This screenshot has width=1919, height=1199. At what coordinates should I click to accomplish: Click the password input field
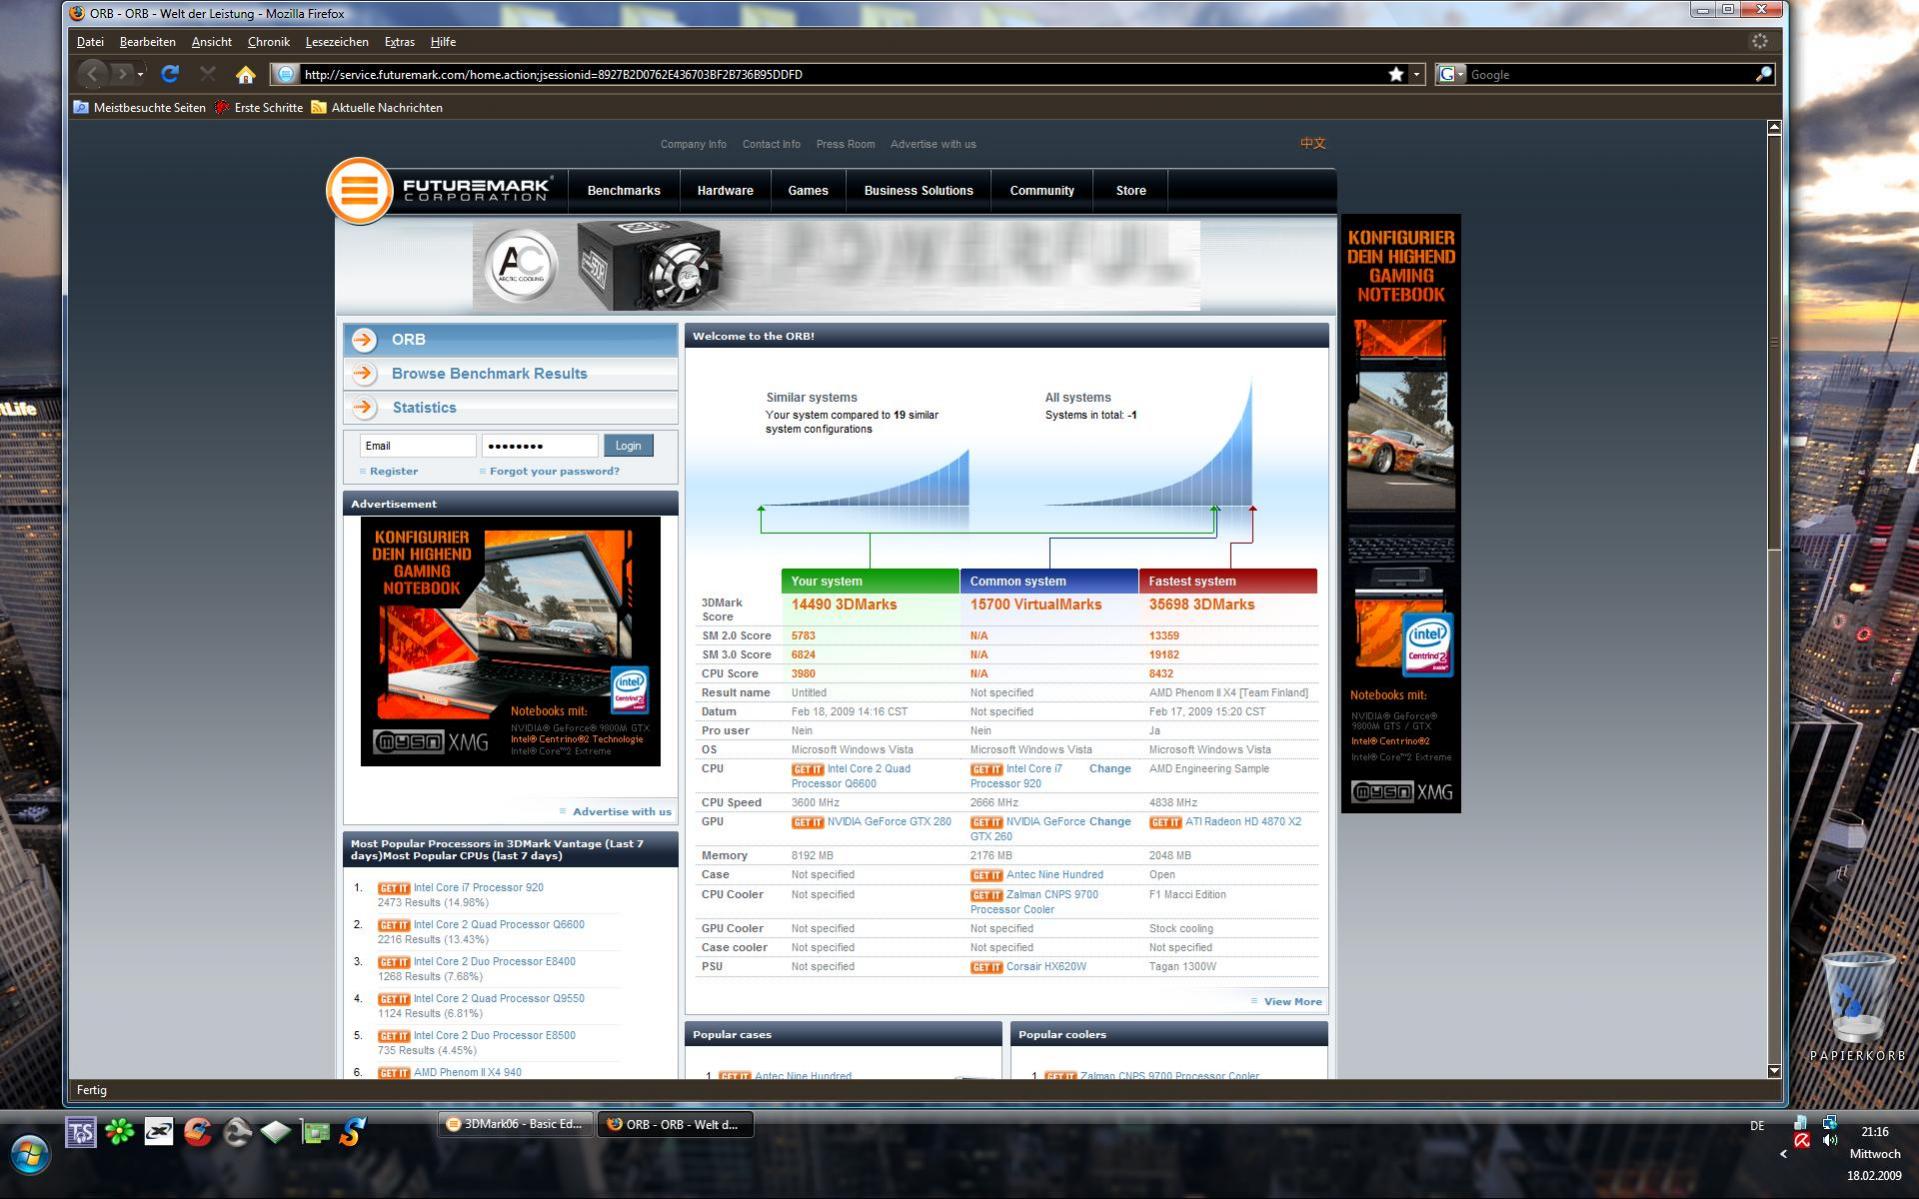coord(540,446)
